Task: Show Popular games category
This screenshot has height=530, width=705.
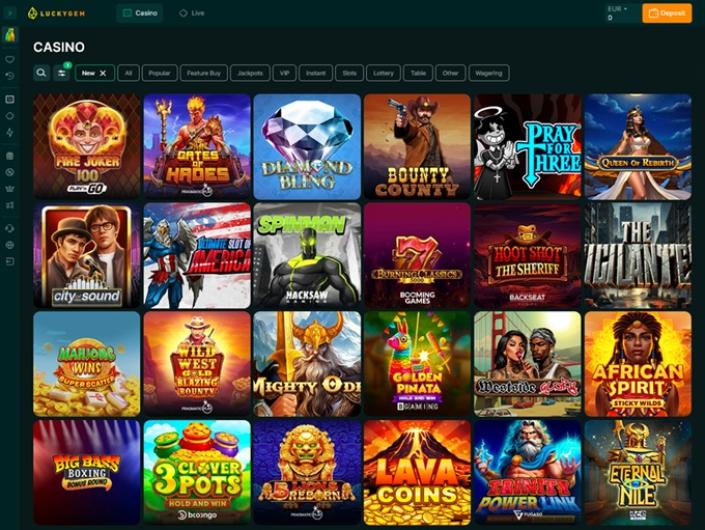Action: (x=160, y=73)
